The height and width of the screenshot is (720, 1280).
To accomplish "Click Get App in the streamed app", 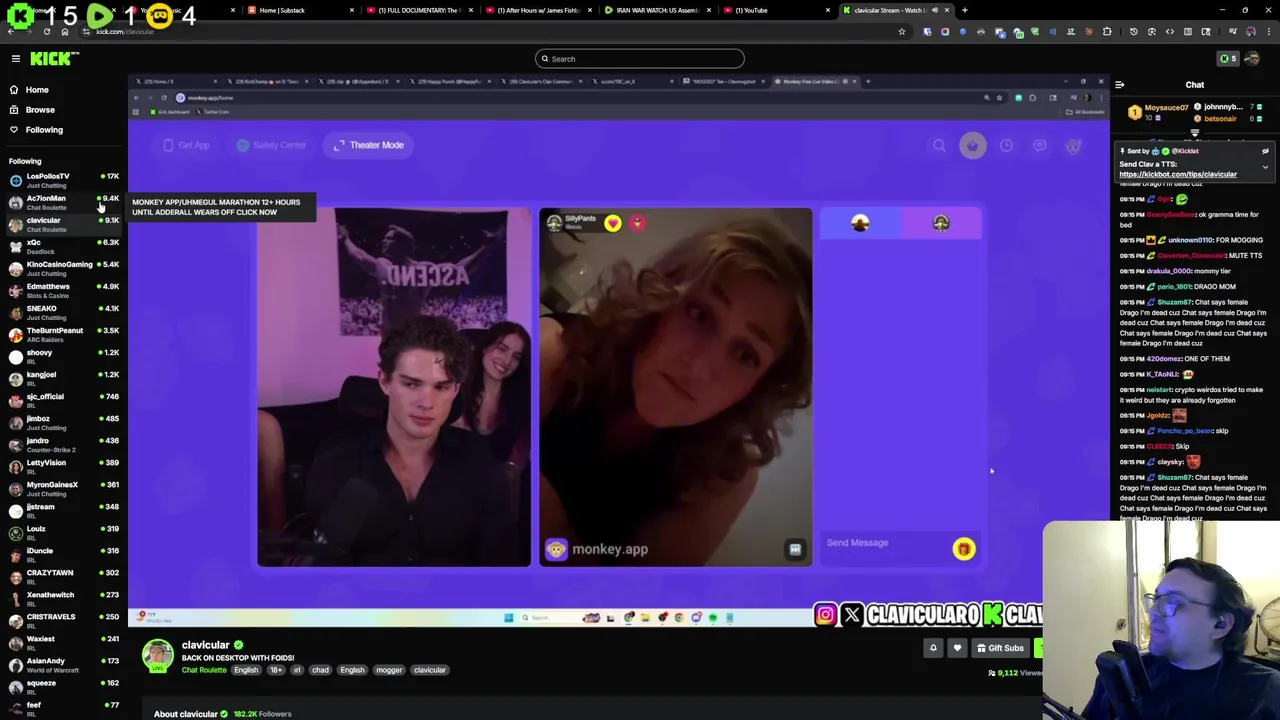I will pyautogui.click(x=187, y=145).
